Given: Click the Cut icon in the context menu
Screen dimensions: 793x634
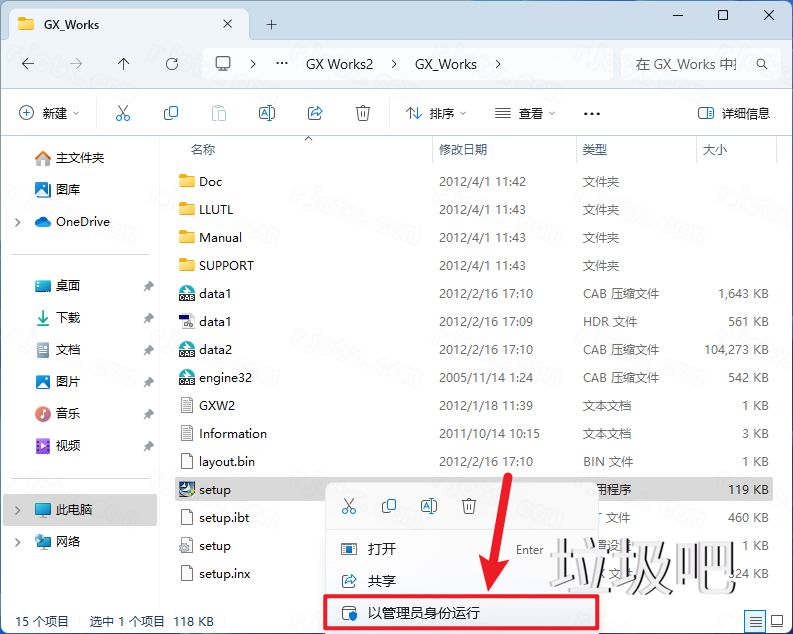Looking at the screenshot, I should 349,506.
